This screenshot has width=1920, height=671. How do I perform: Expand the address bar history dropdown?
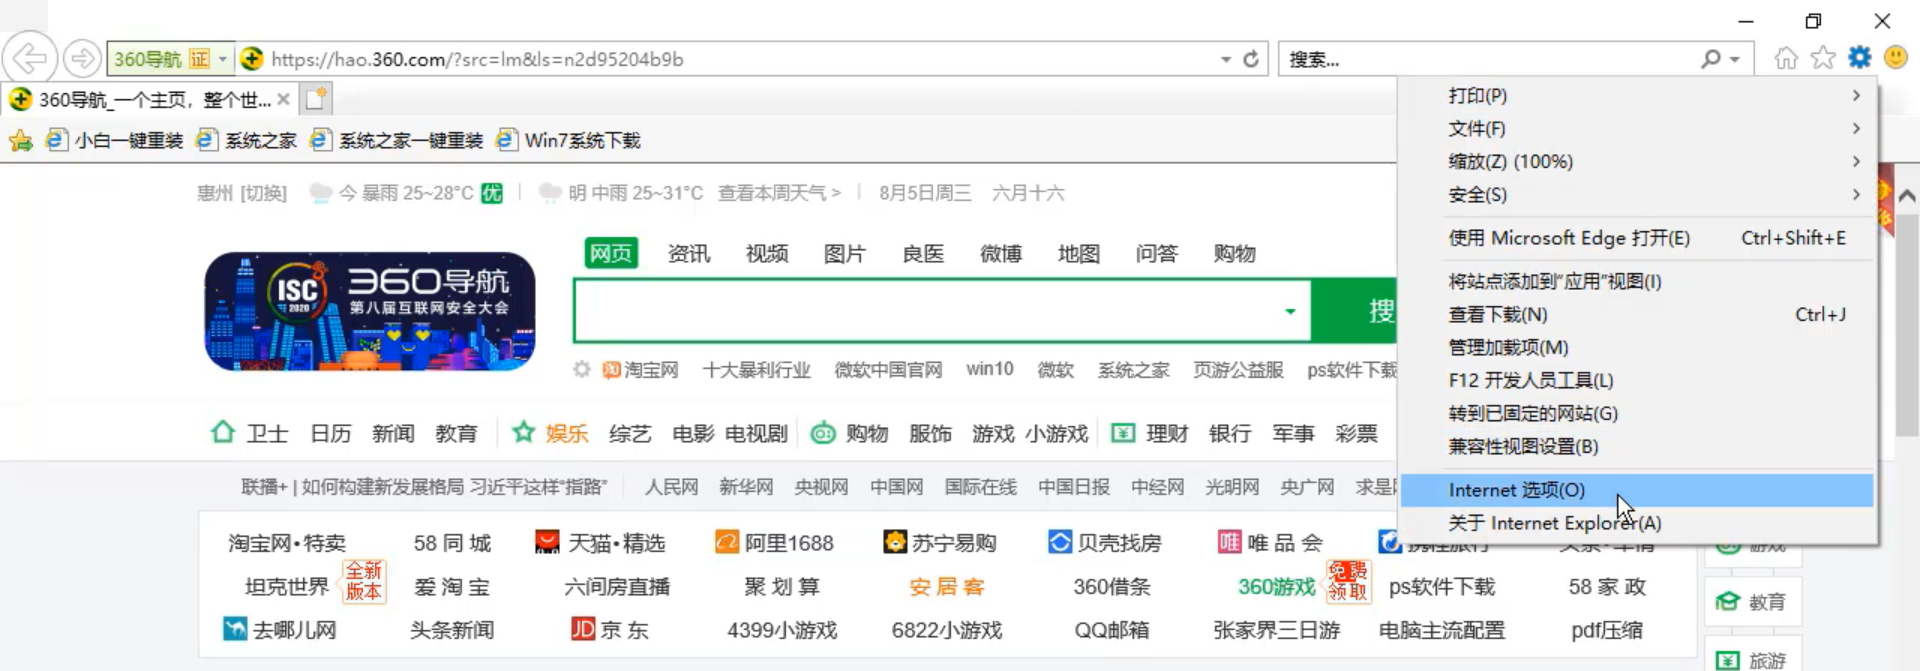click(1226, 59)
